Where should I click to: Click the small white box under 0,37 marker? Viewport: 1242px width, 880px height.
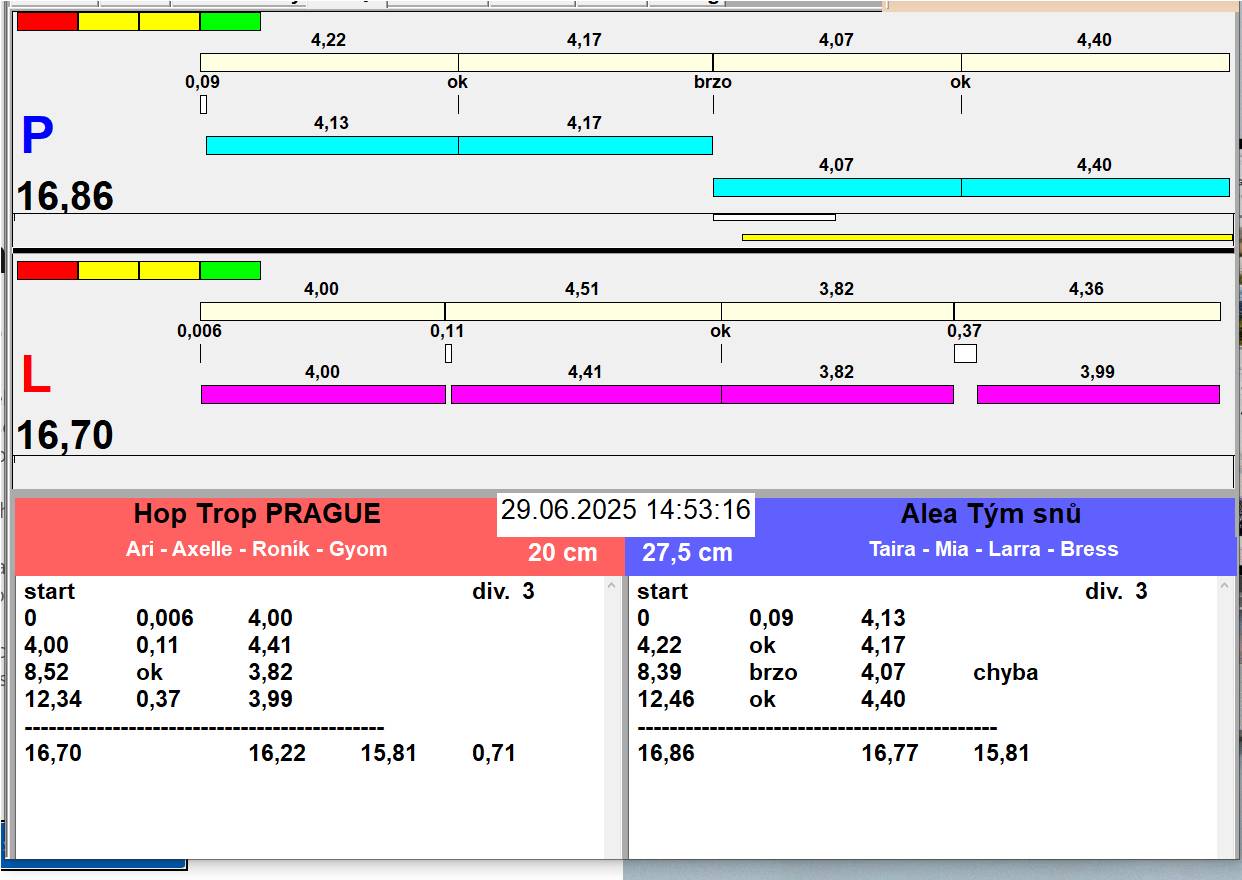(965, 353)
